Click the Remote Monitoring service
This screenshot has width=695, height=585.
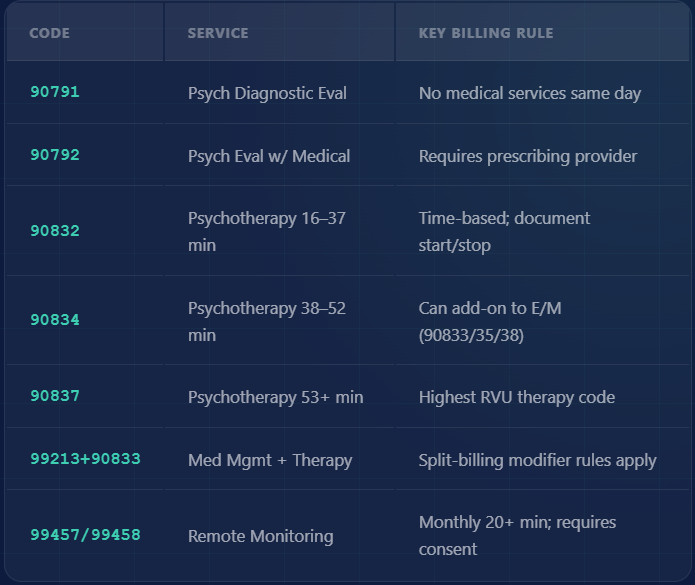[x=261, y=536]
